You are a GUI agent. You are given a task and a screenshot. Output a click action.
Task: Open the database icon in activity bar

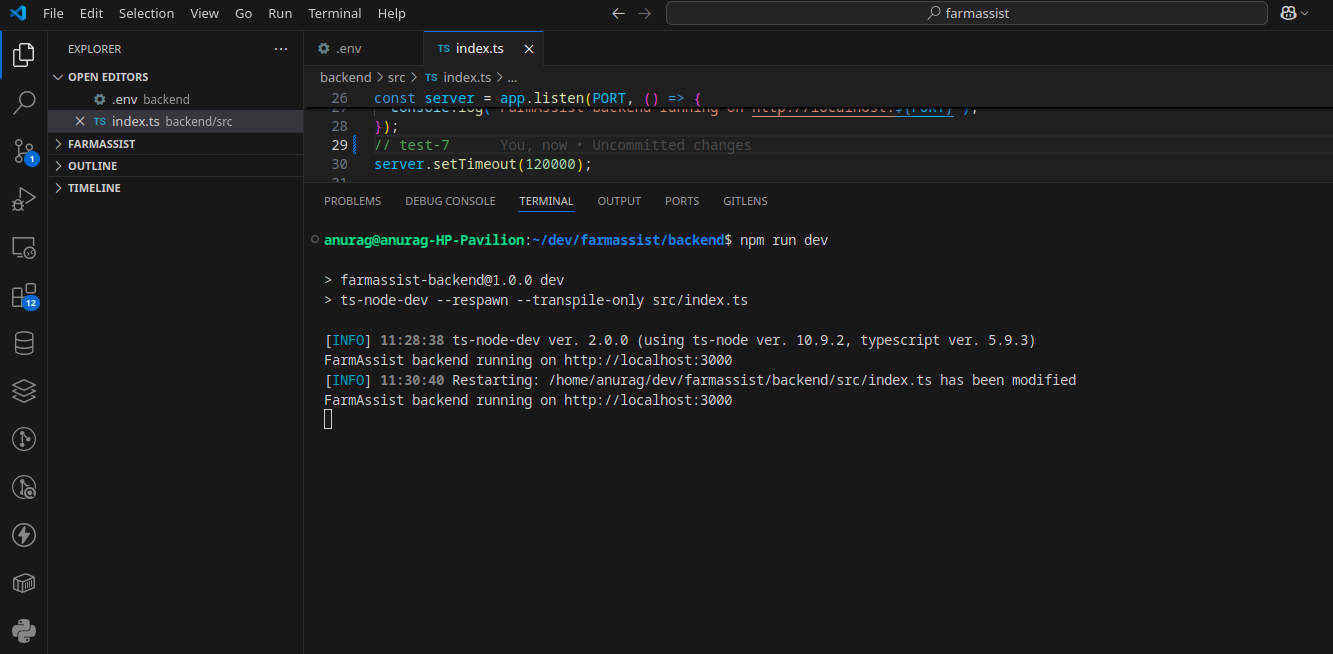tap(24, 344)
